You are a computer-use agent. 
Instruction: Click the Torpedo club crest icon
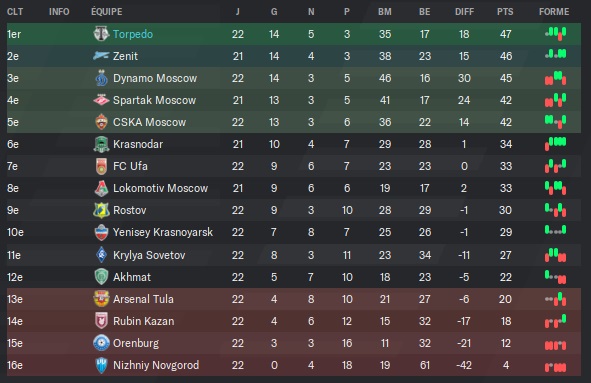[x=101, y=34]
